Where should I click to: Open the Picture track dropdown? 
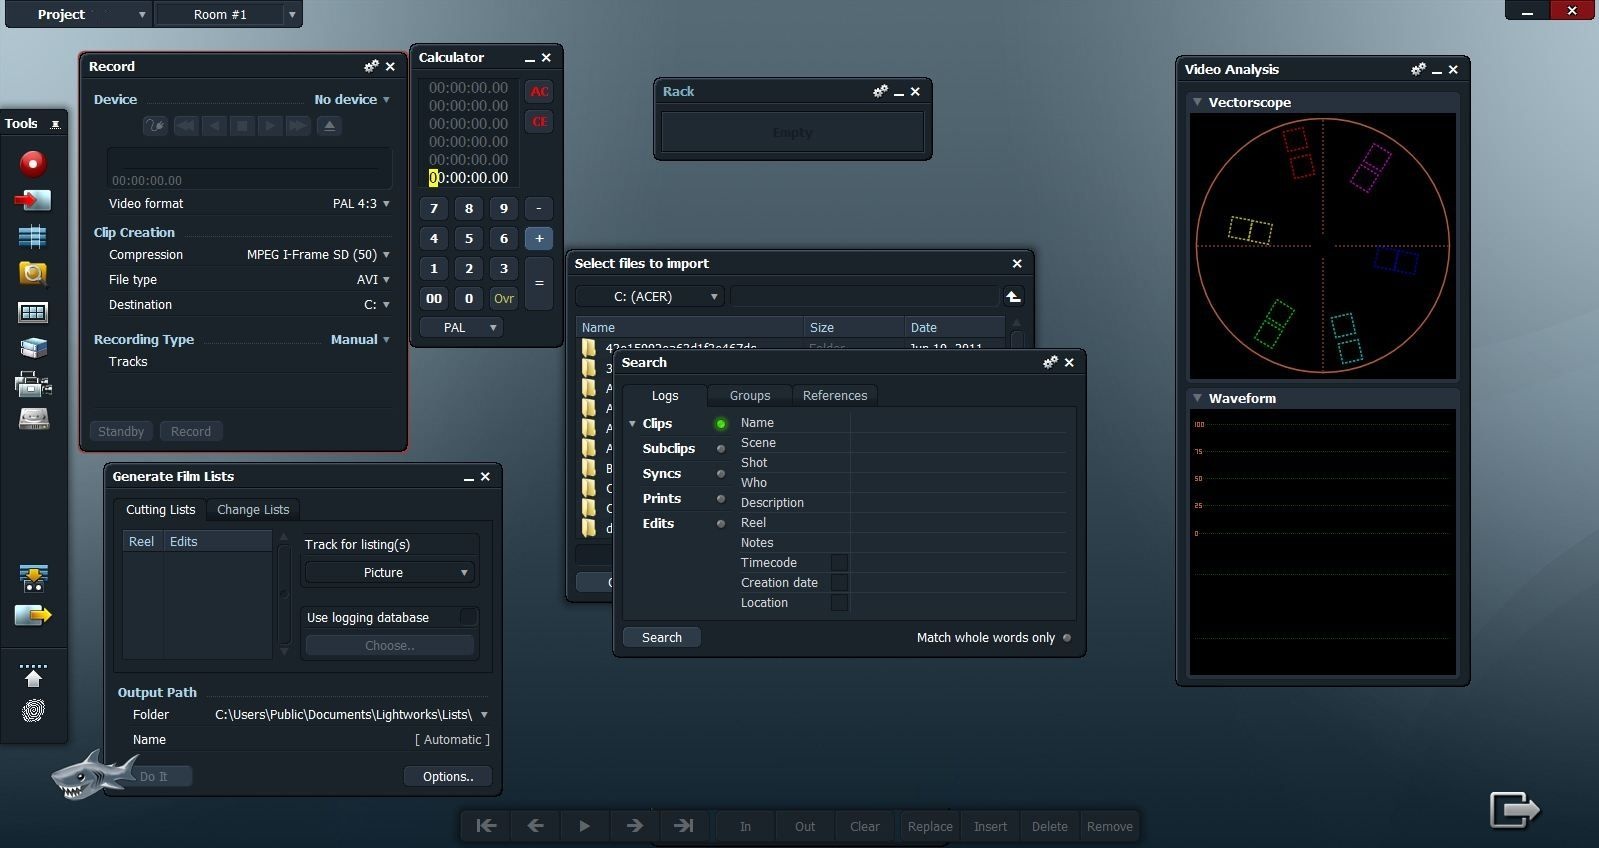coord(390,573)
